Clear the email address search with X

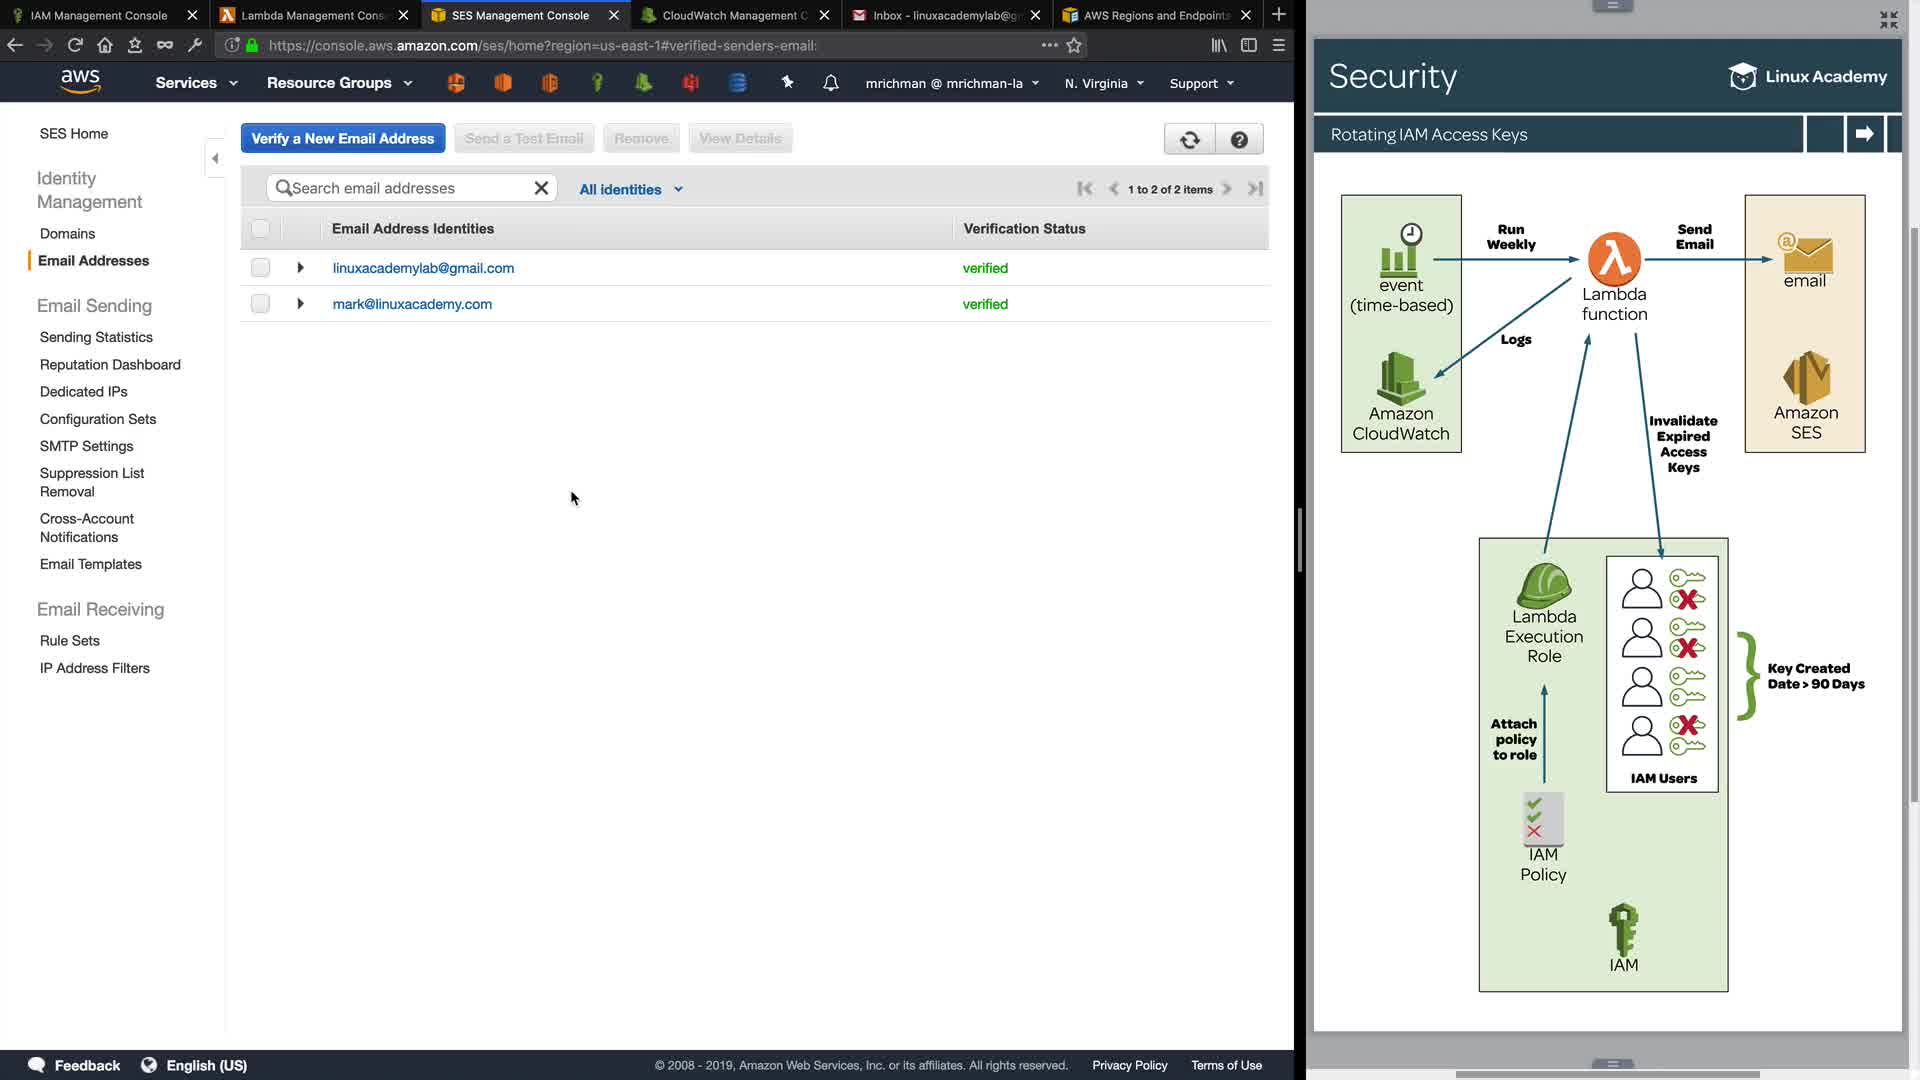click(541, 188)
